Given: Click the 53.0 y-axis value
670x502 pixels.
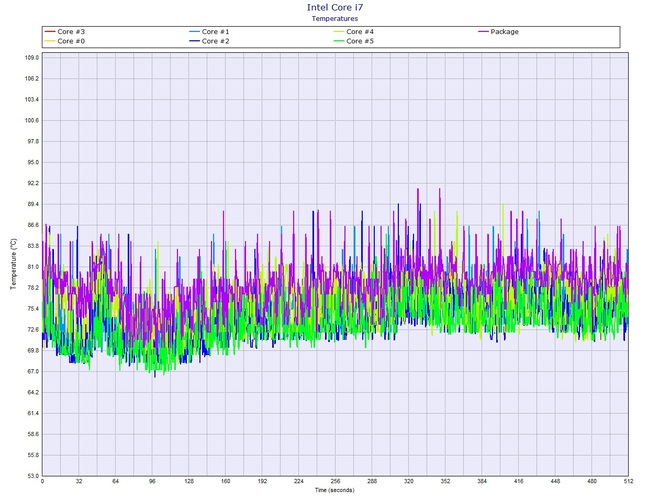Looking at the screenshot, I should (33, 476).
